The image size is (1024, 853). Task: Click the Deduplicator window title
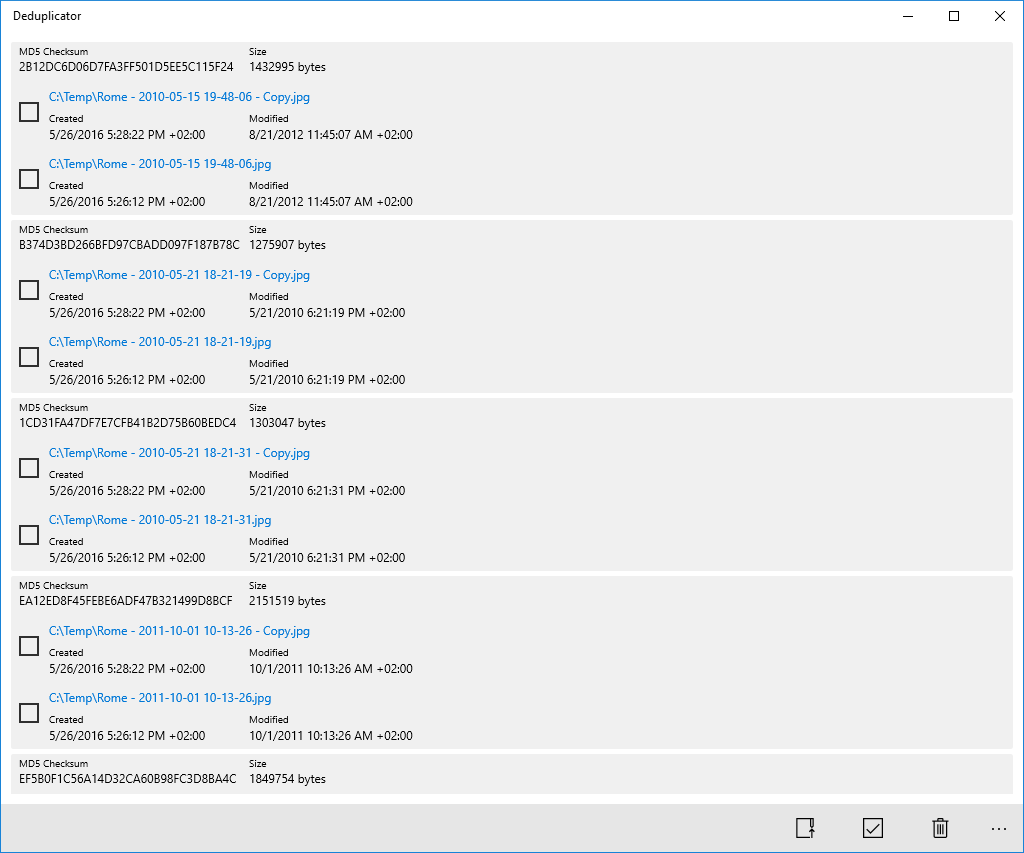tap(47, 16)
